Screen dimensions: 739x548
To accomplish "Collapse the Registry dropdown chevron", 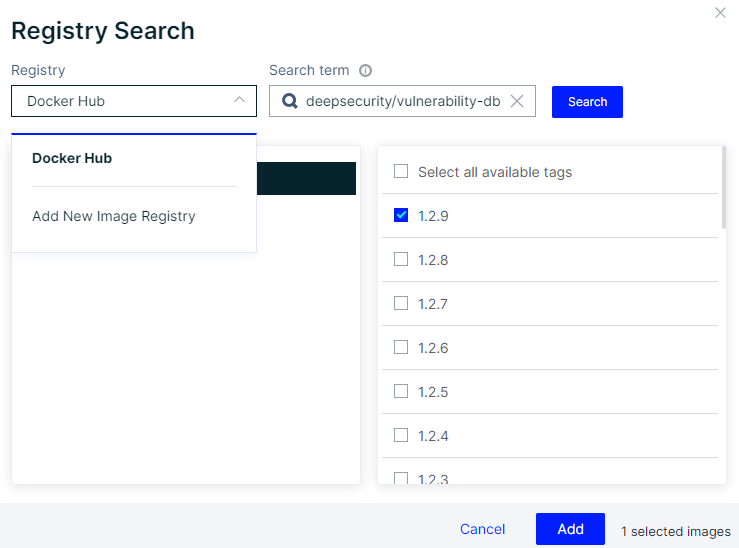I will [x=239, y=100].
